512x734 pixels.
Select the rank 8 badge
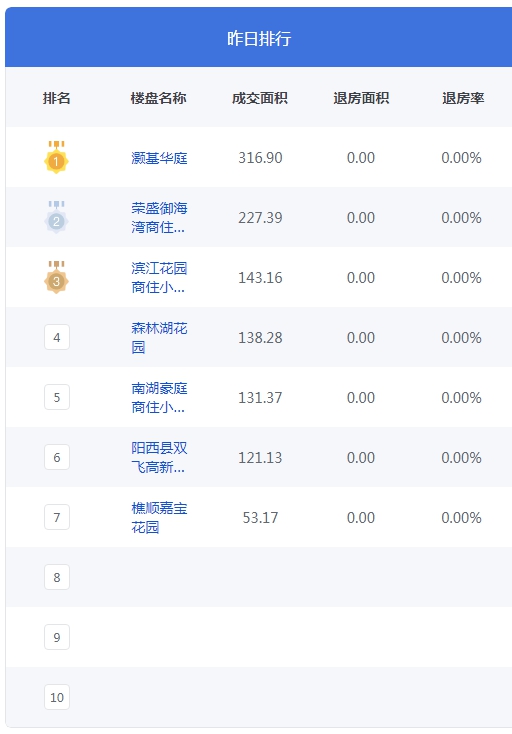click(57, 577)
